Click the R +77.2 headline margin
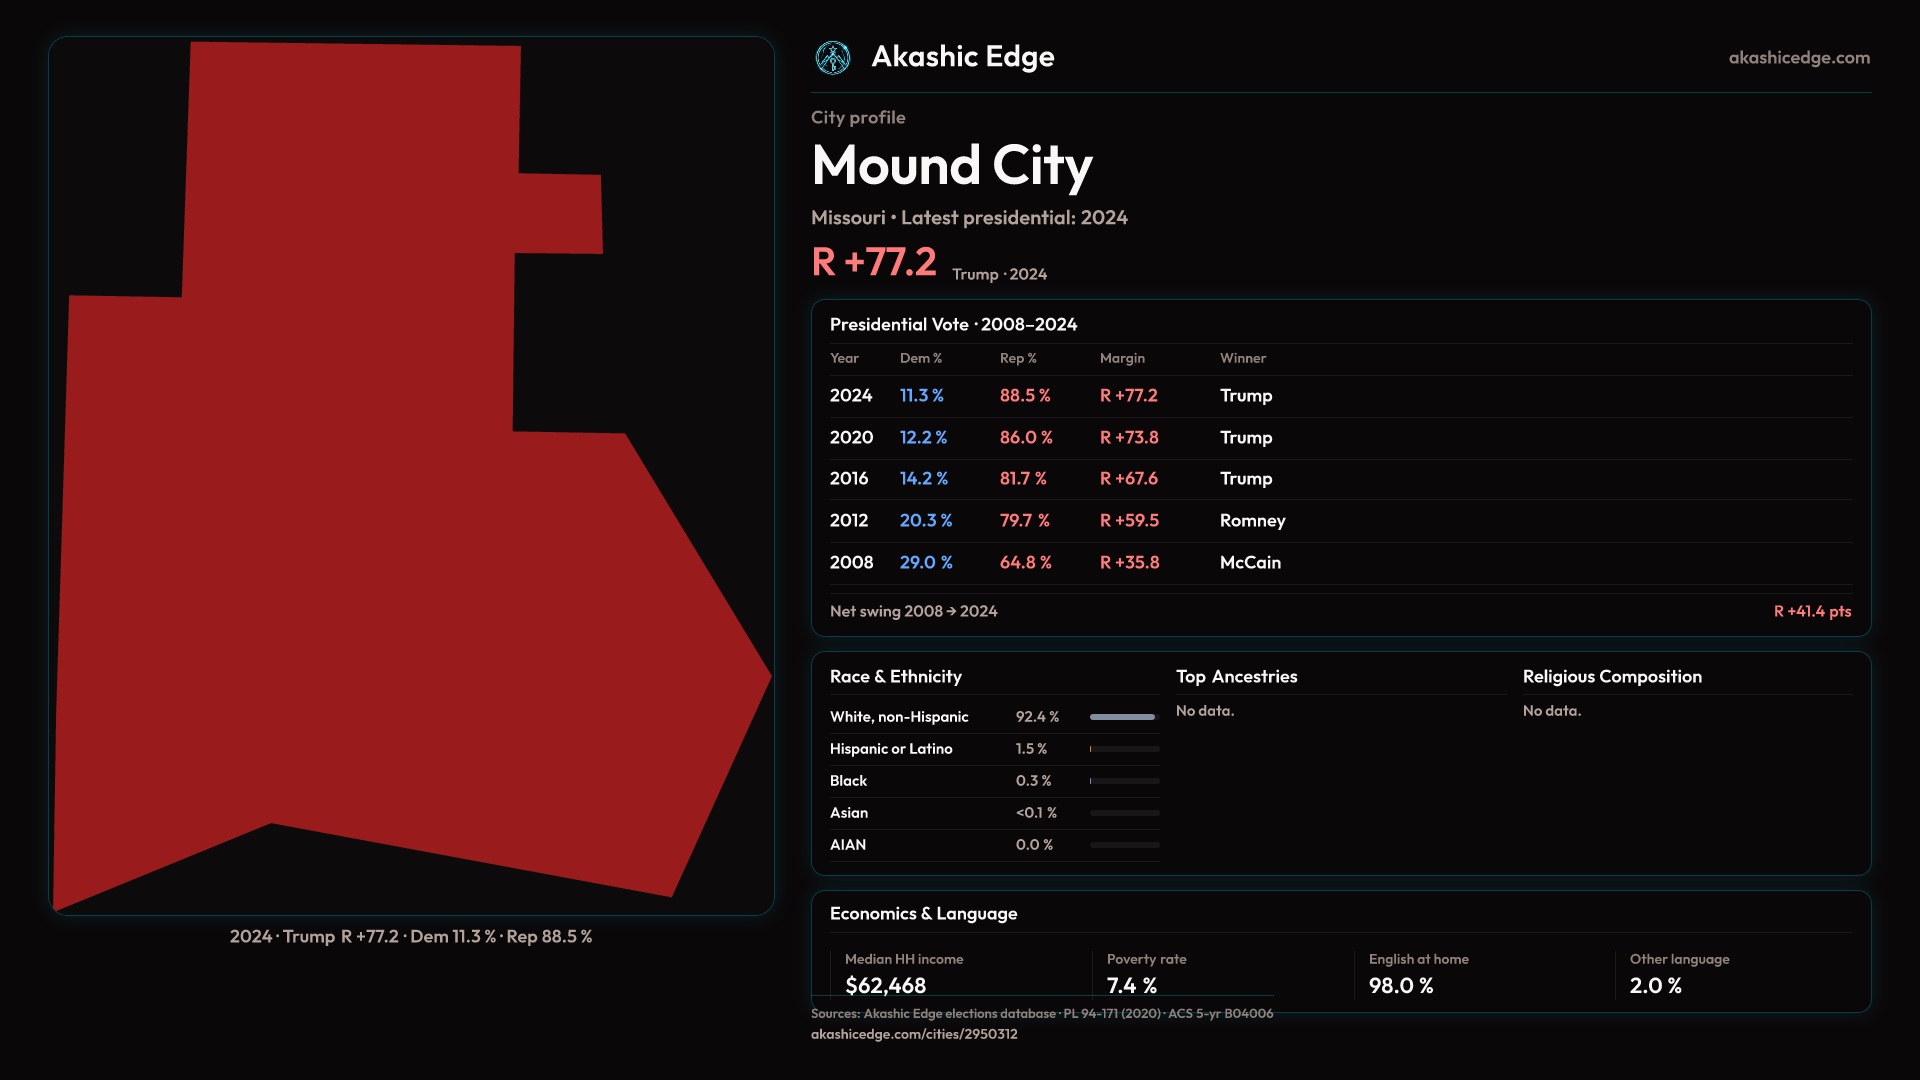Image resolution: width=1920 pixels, height=1080 pixels. pos(873,262)
